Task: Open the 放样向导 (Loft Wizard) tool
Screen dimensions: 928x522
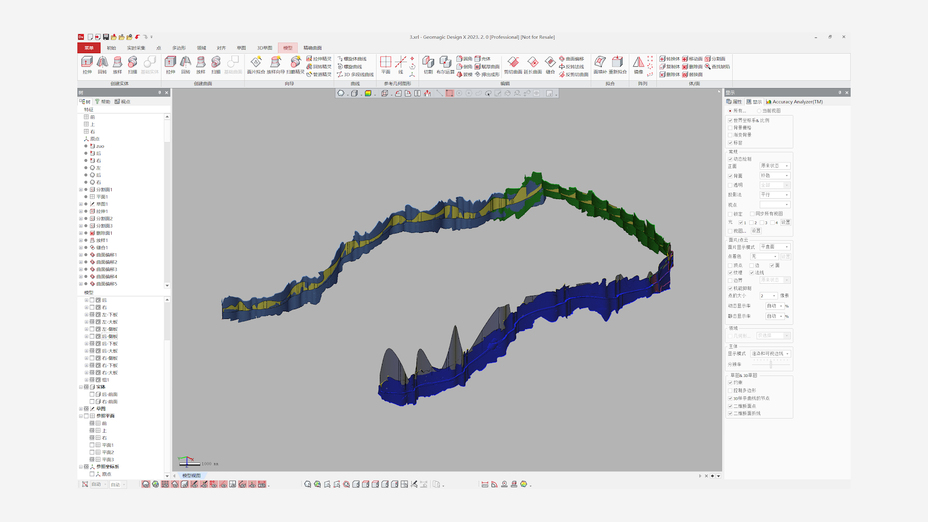Action: 275,65
